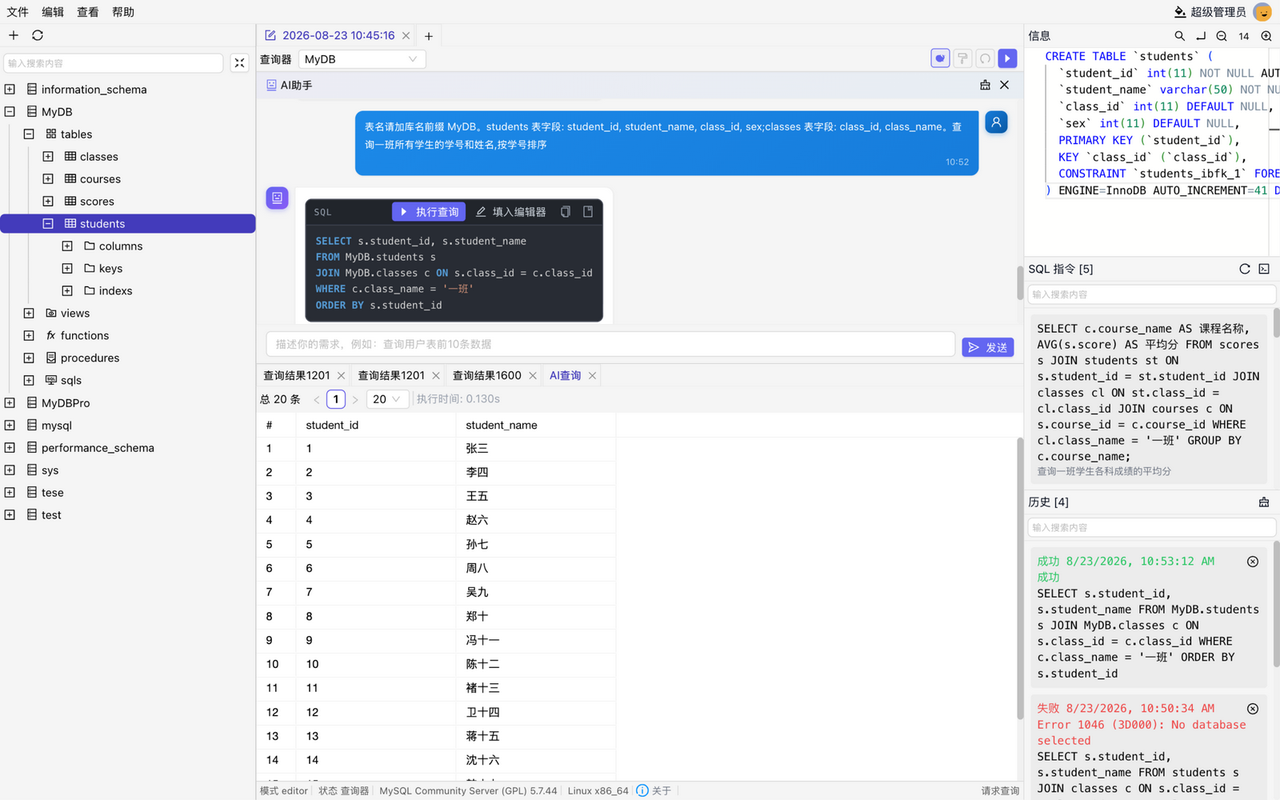Copy the generated SQL code block
Image resolution: width=1280 pixels, height=800 pixels.
566,212
